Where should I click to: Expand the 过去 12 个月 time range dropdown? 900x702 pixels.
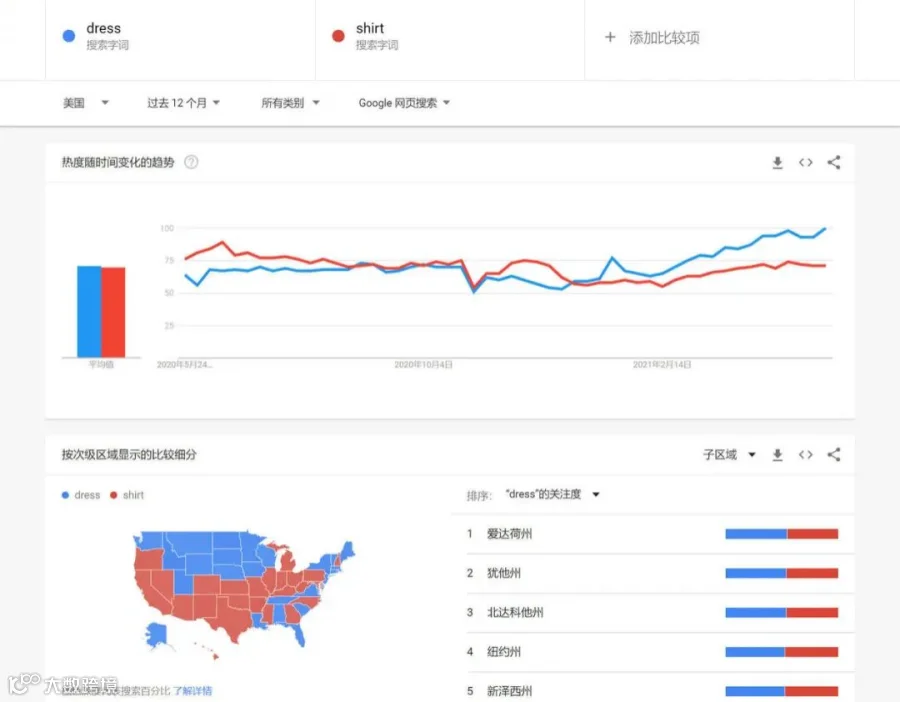click(183, 103)
